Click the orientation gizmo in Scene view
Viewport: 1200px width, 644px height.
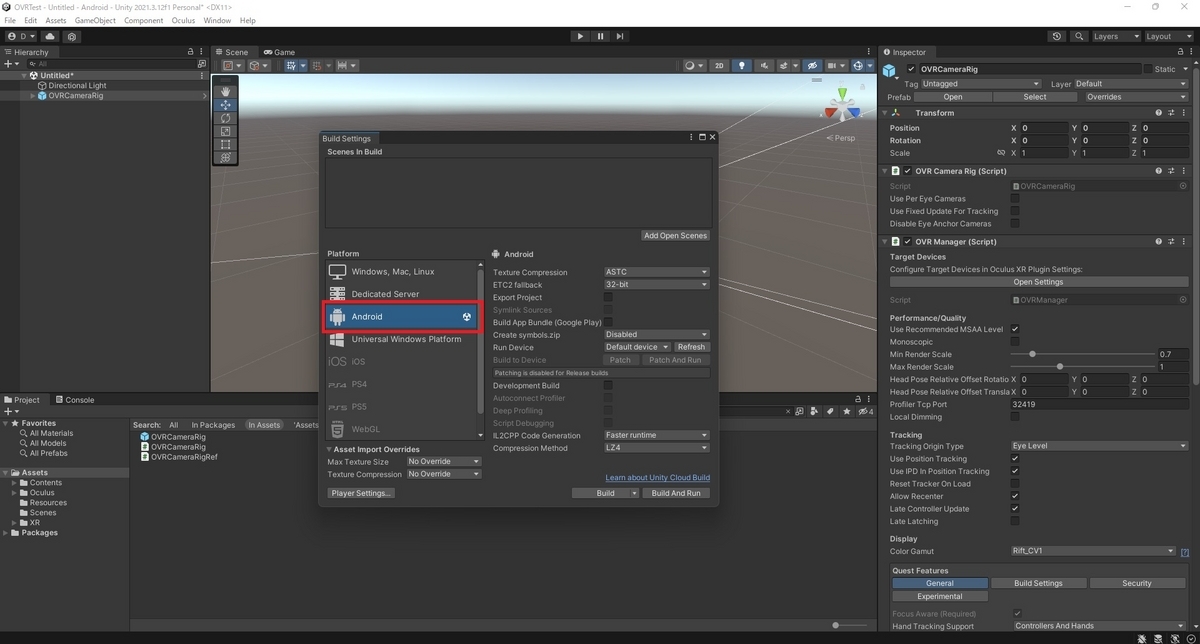click(843, 110)
